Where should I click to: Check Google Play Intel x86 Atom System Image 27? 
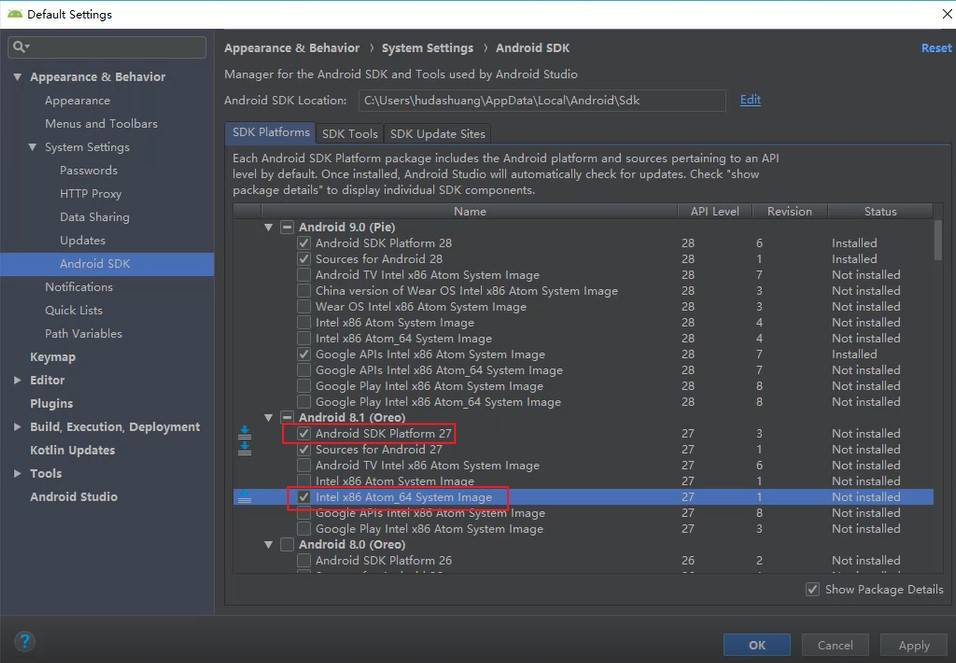(304, 528)
